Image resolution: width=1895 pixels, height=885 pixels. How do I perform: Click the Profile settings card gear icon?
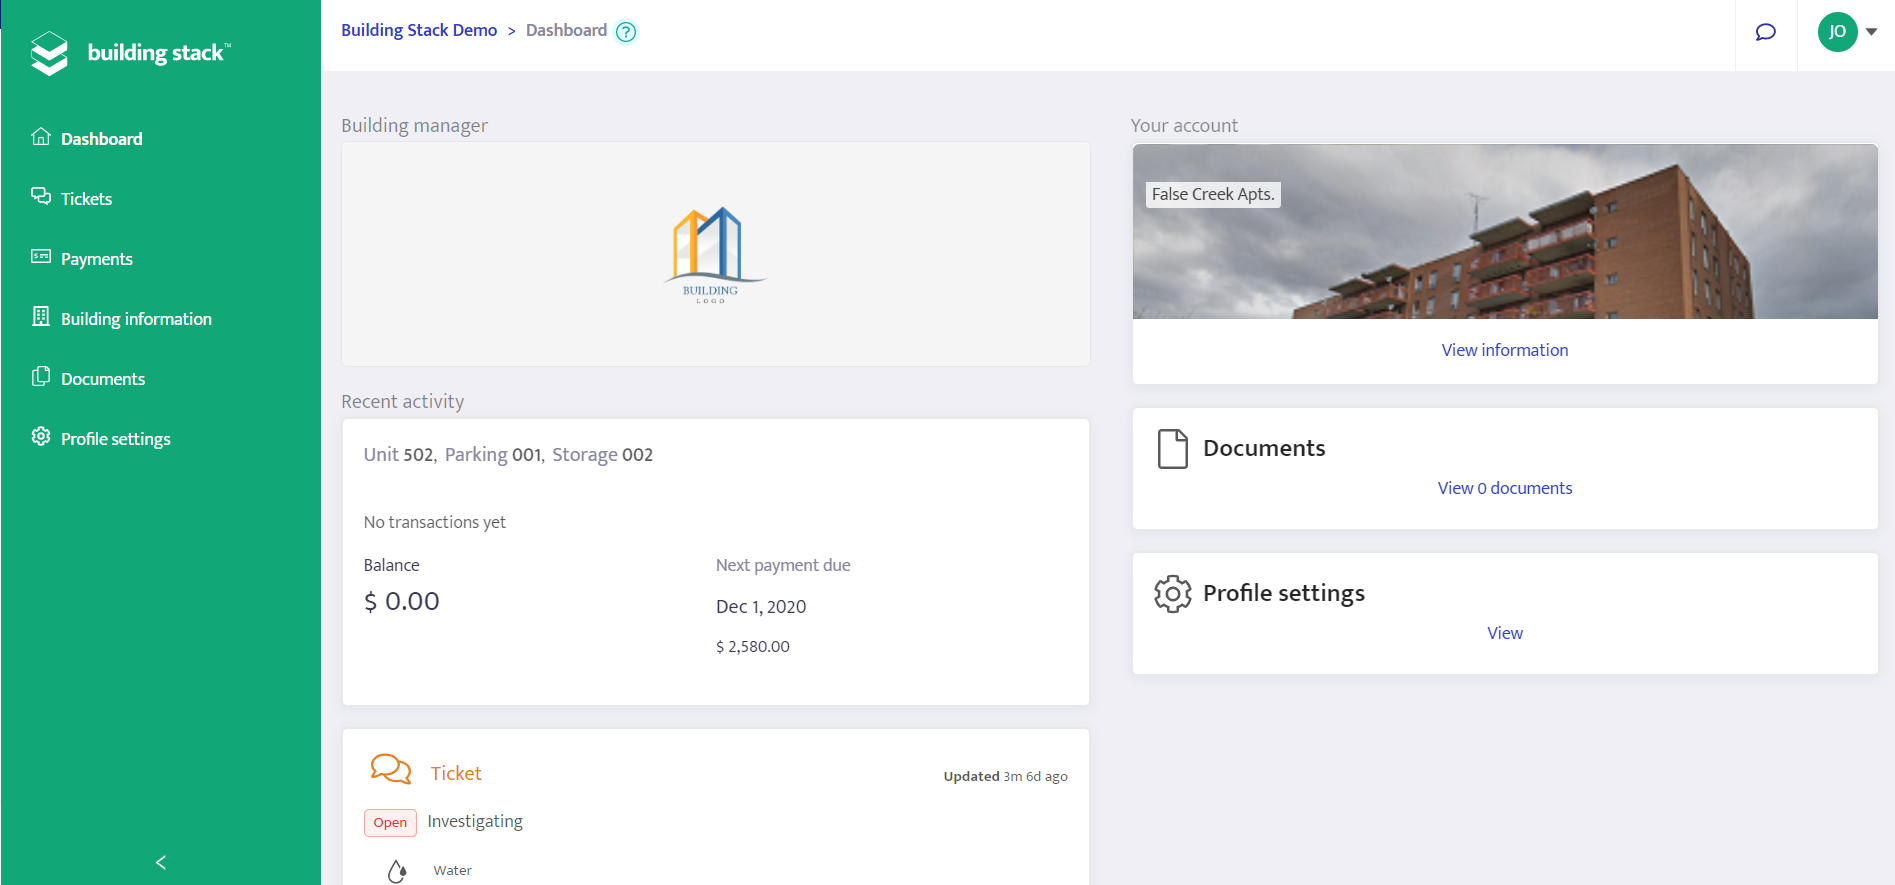(x=1173, y=594)
